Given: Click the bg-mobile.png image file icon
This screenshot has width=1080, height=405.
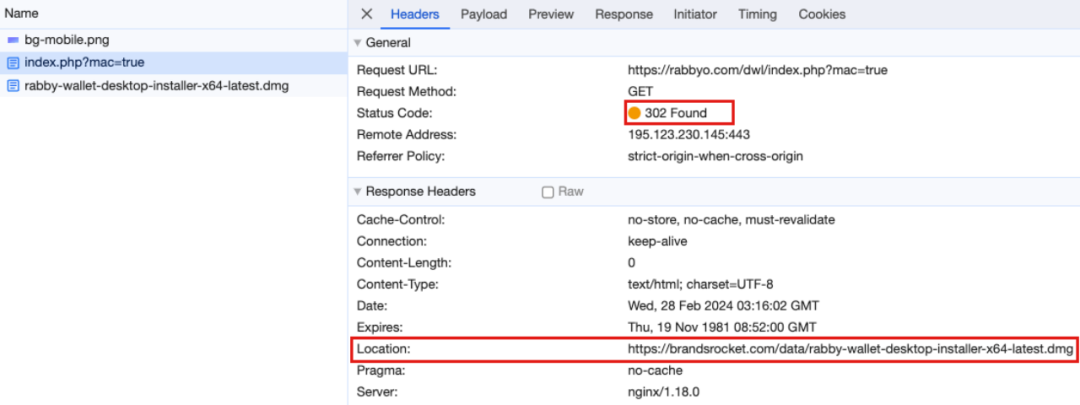Looking at the screenshot, I should (13, 40).
